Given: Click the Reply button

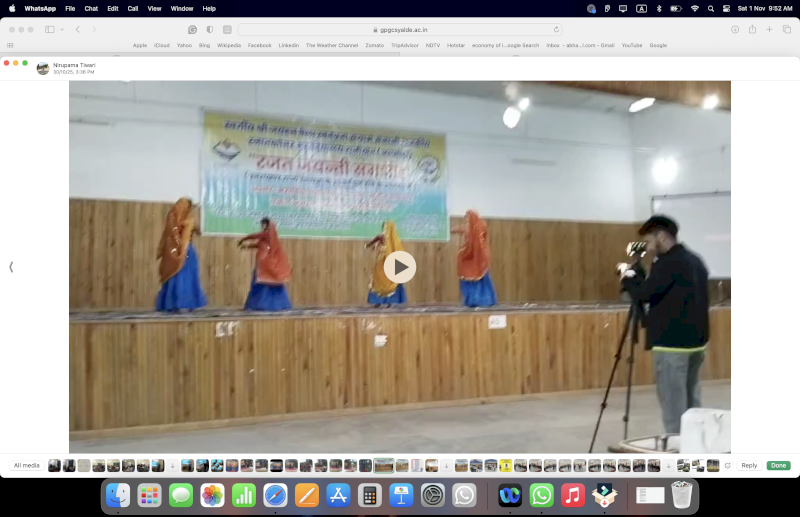Looking at the screenshot, I should click(x=749, y=466).
